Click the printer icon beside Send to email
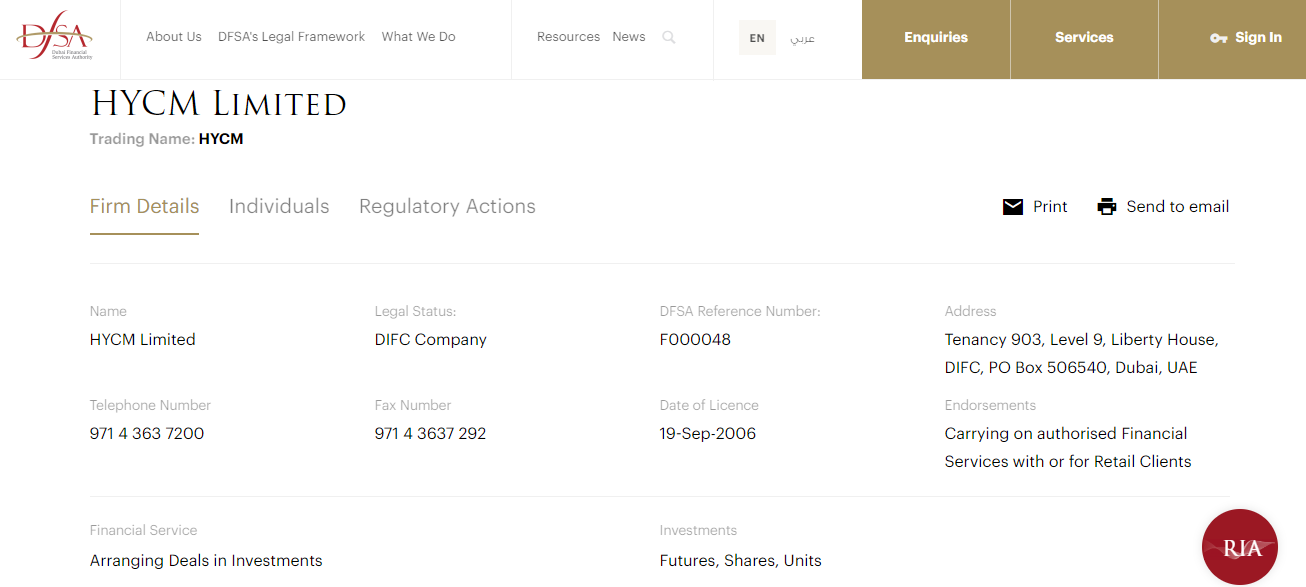This screenshot has height=587, width=1306. pos(1106,207)
